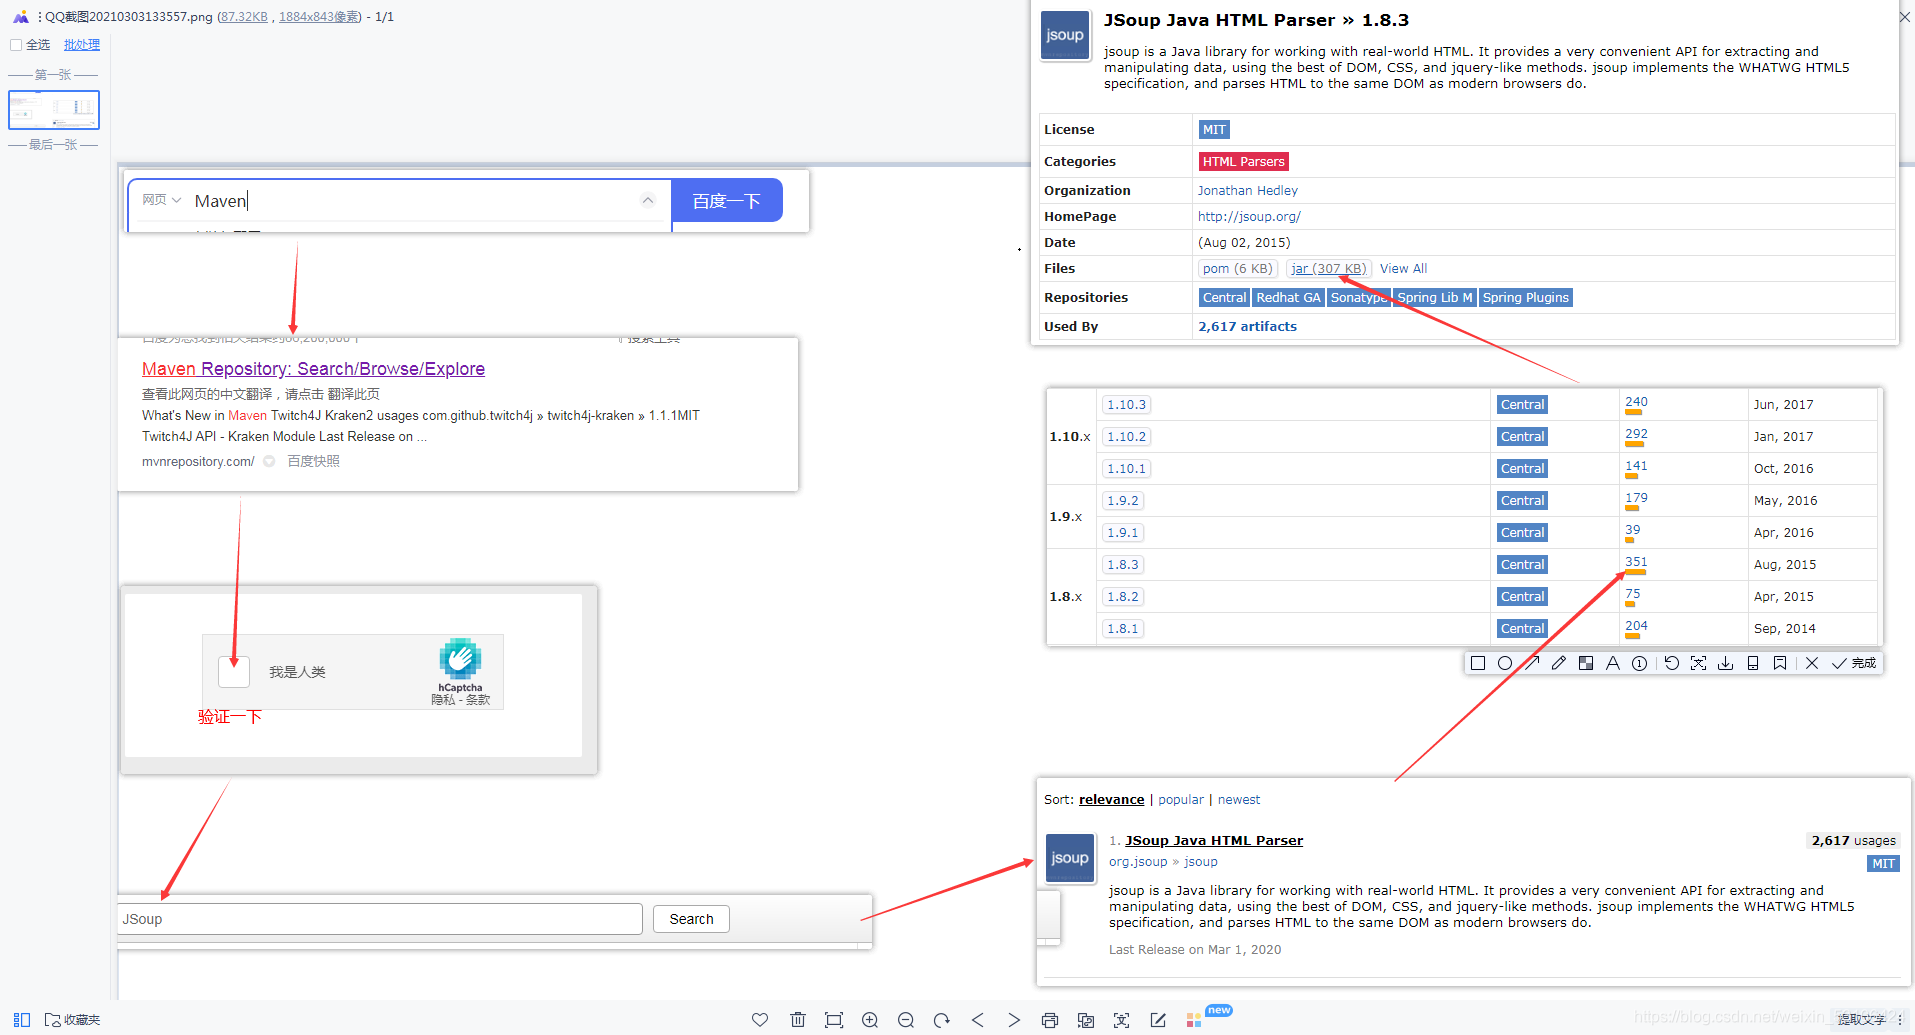1915x1035 pixels.
Task: Tick the 全选 select-all checkbox
Action: [x=16, y=45]
